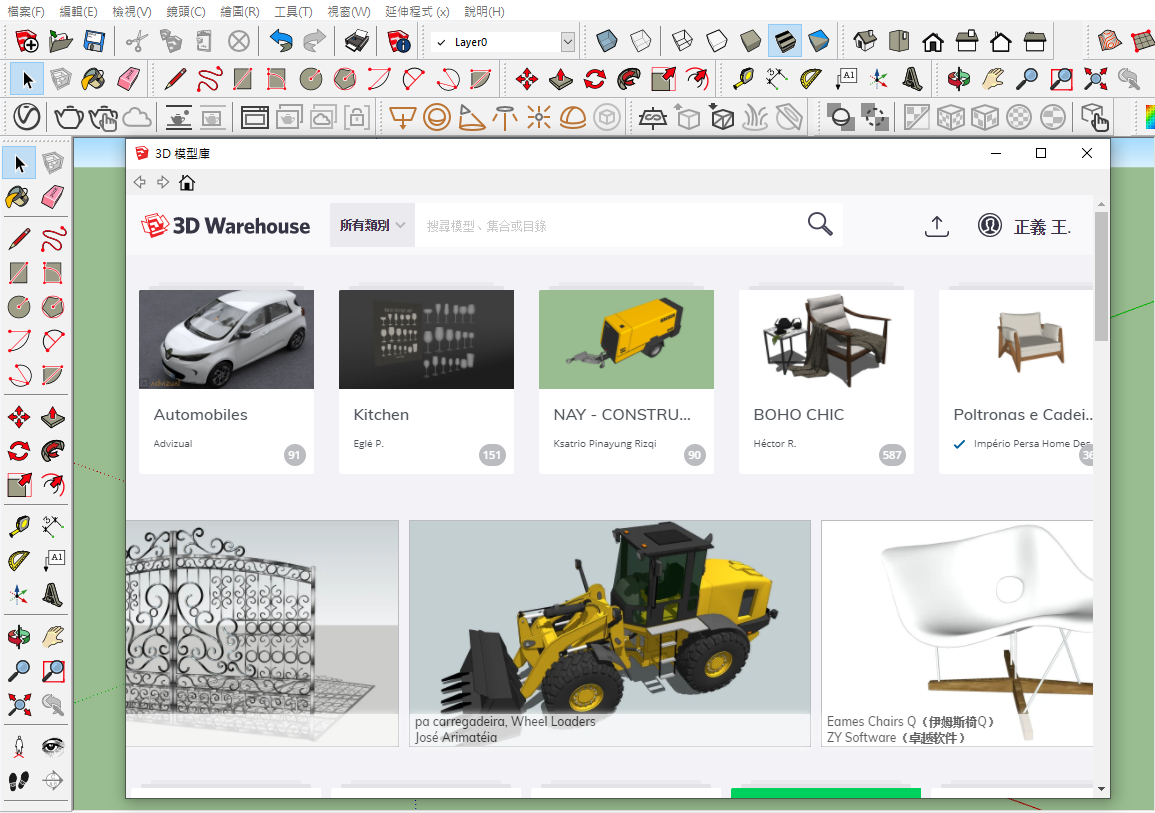1155x813 pixels.
Task: Select the Zoom Extents tool in the left toolbar
Action: [18, 705]
